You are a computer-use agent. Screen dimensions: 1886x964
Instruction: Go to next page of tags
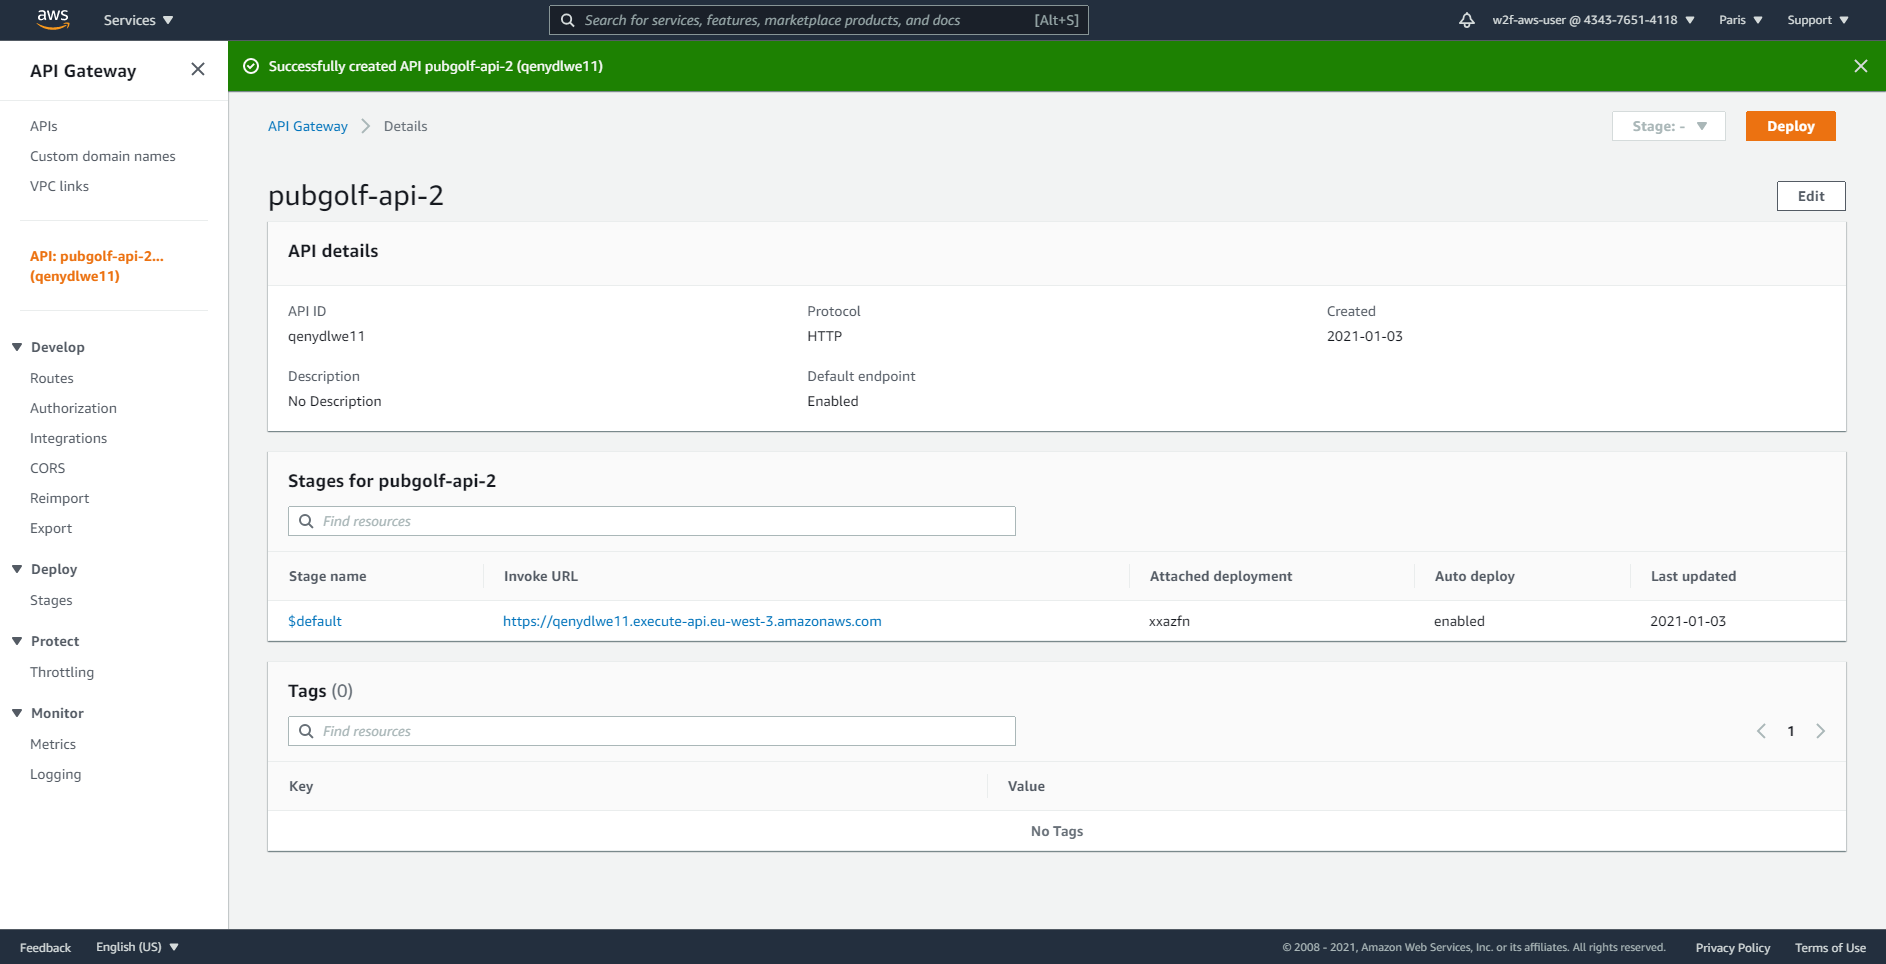tap(1821, 731)
